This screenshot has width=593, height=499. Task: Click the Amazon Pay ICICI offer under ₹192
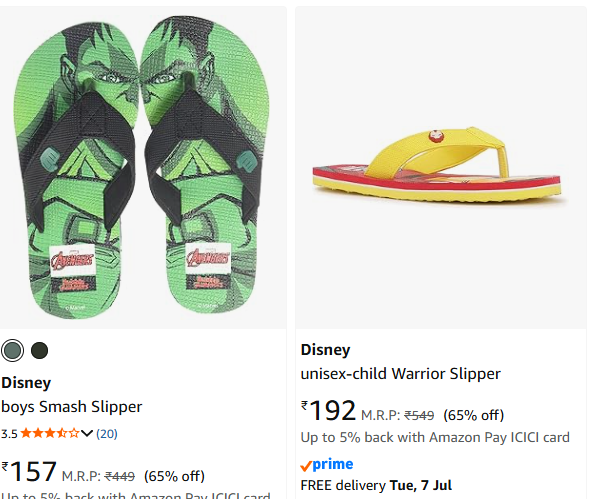pyautogui.click(x=435, y=437)
